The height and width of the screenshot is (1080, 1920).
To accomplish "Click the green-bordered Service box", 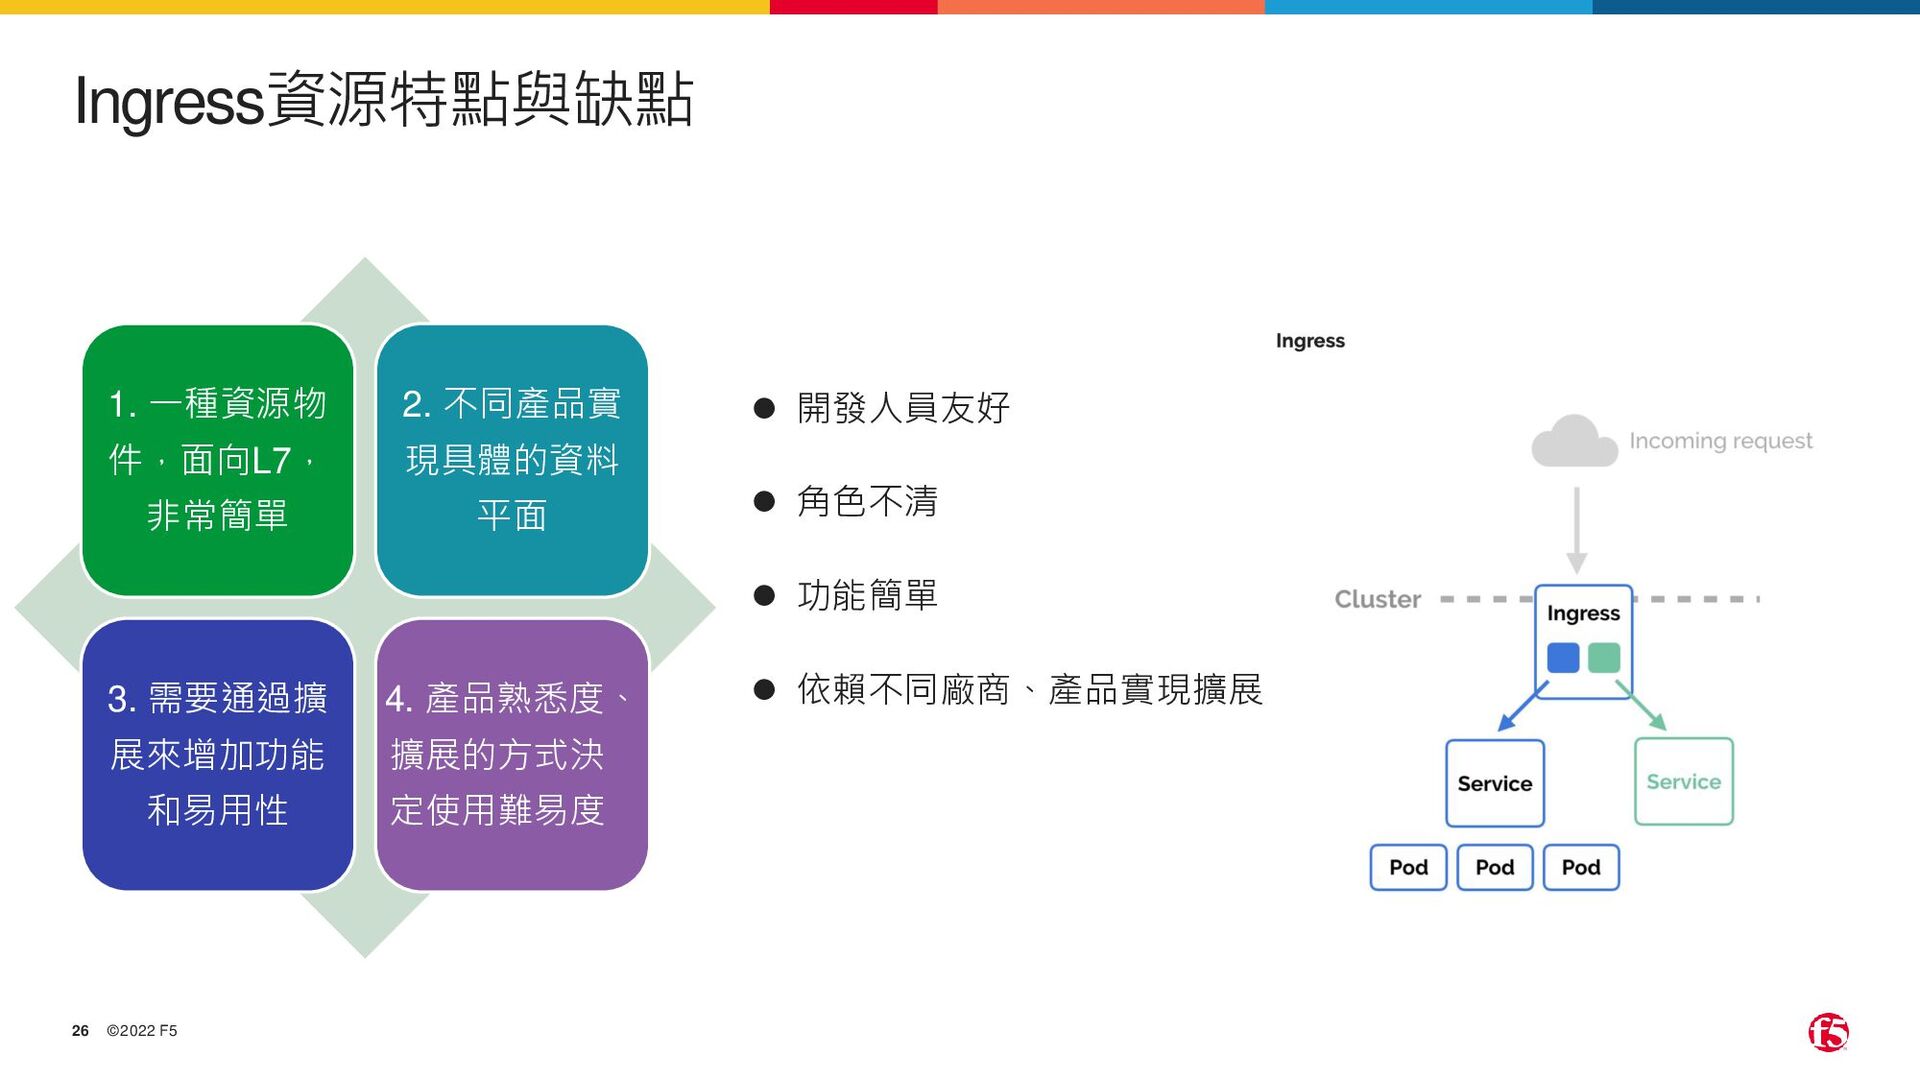I will click(1684, 781).
